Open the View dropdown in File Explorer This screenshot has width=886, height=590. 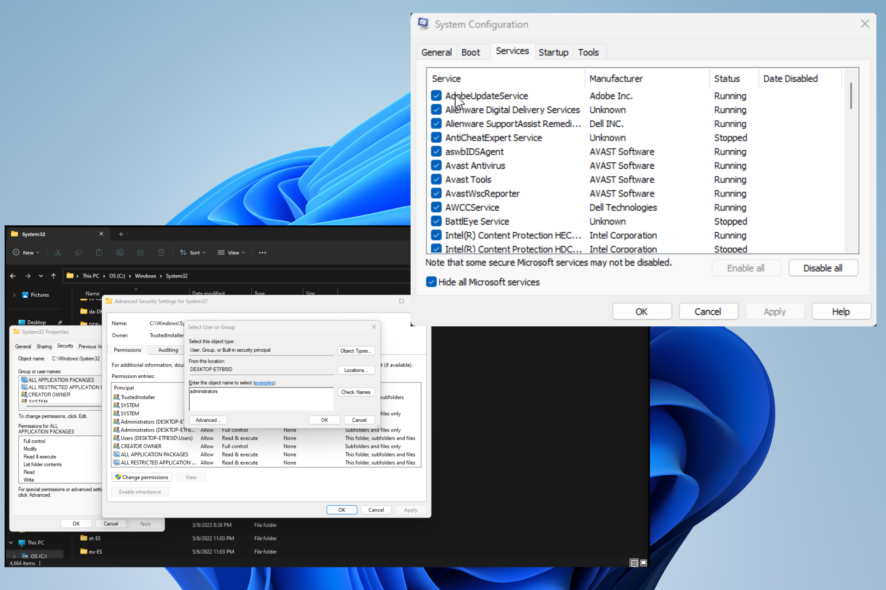tap(231, 253)
